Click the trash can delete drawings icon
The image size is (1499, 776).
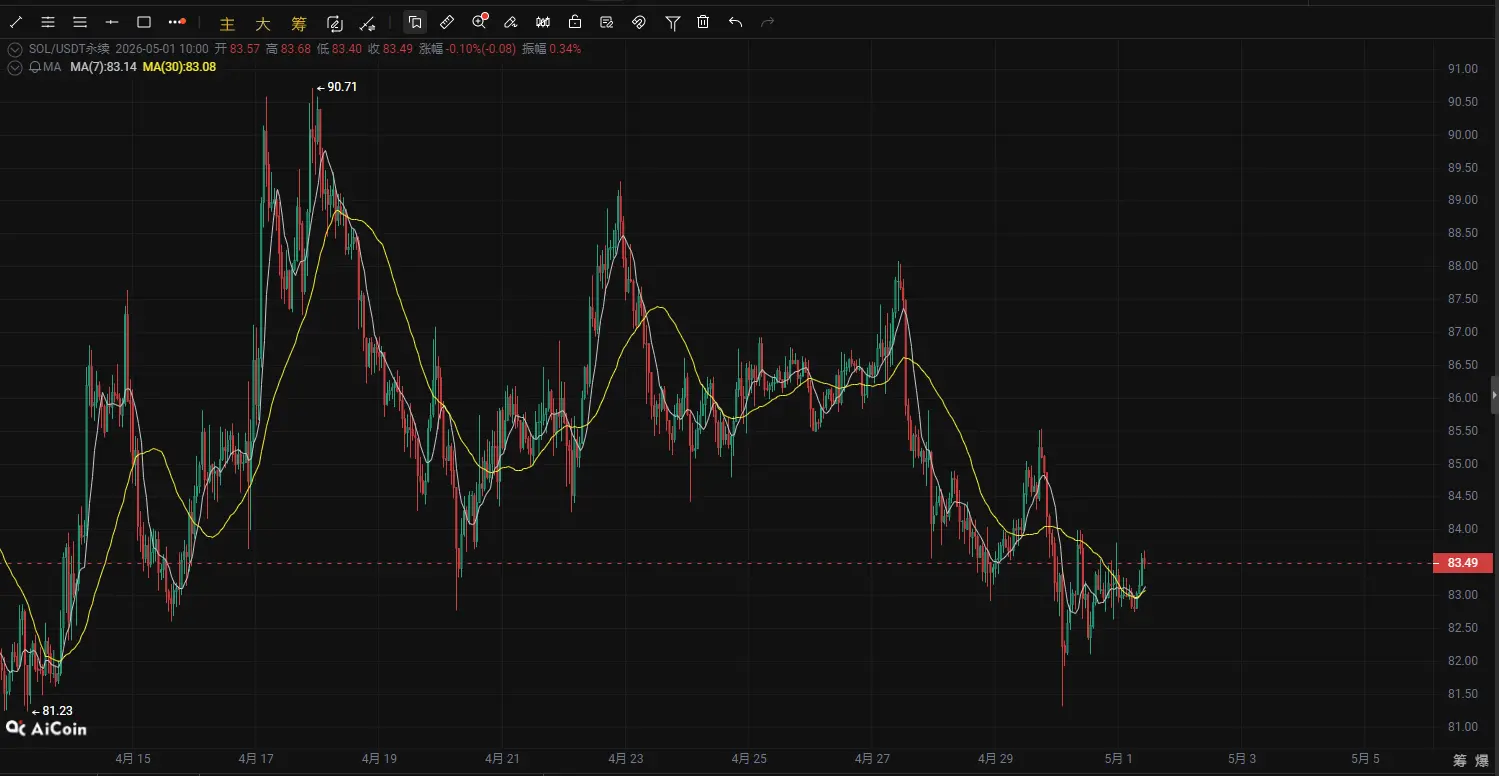coord(703,22)
